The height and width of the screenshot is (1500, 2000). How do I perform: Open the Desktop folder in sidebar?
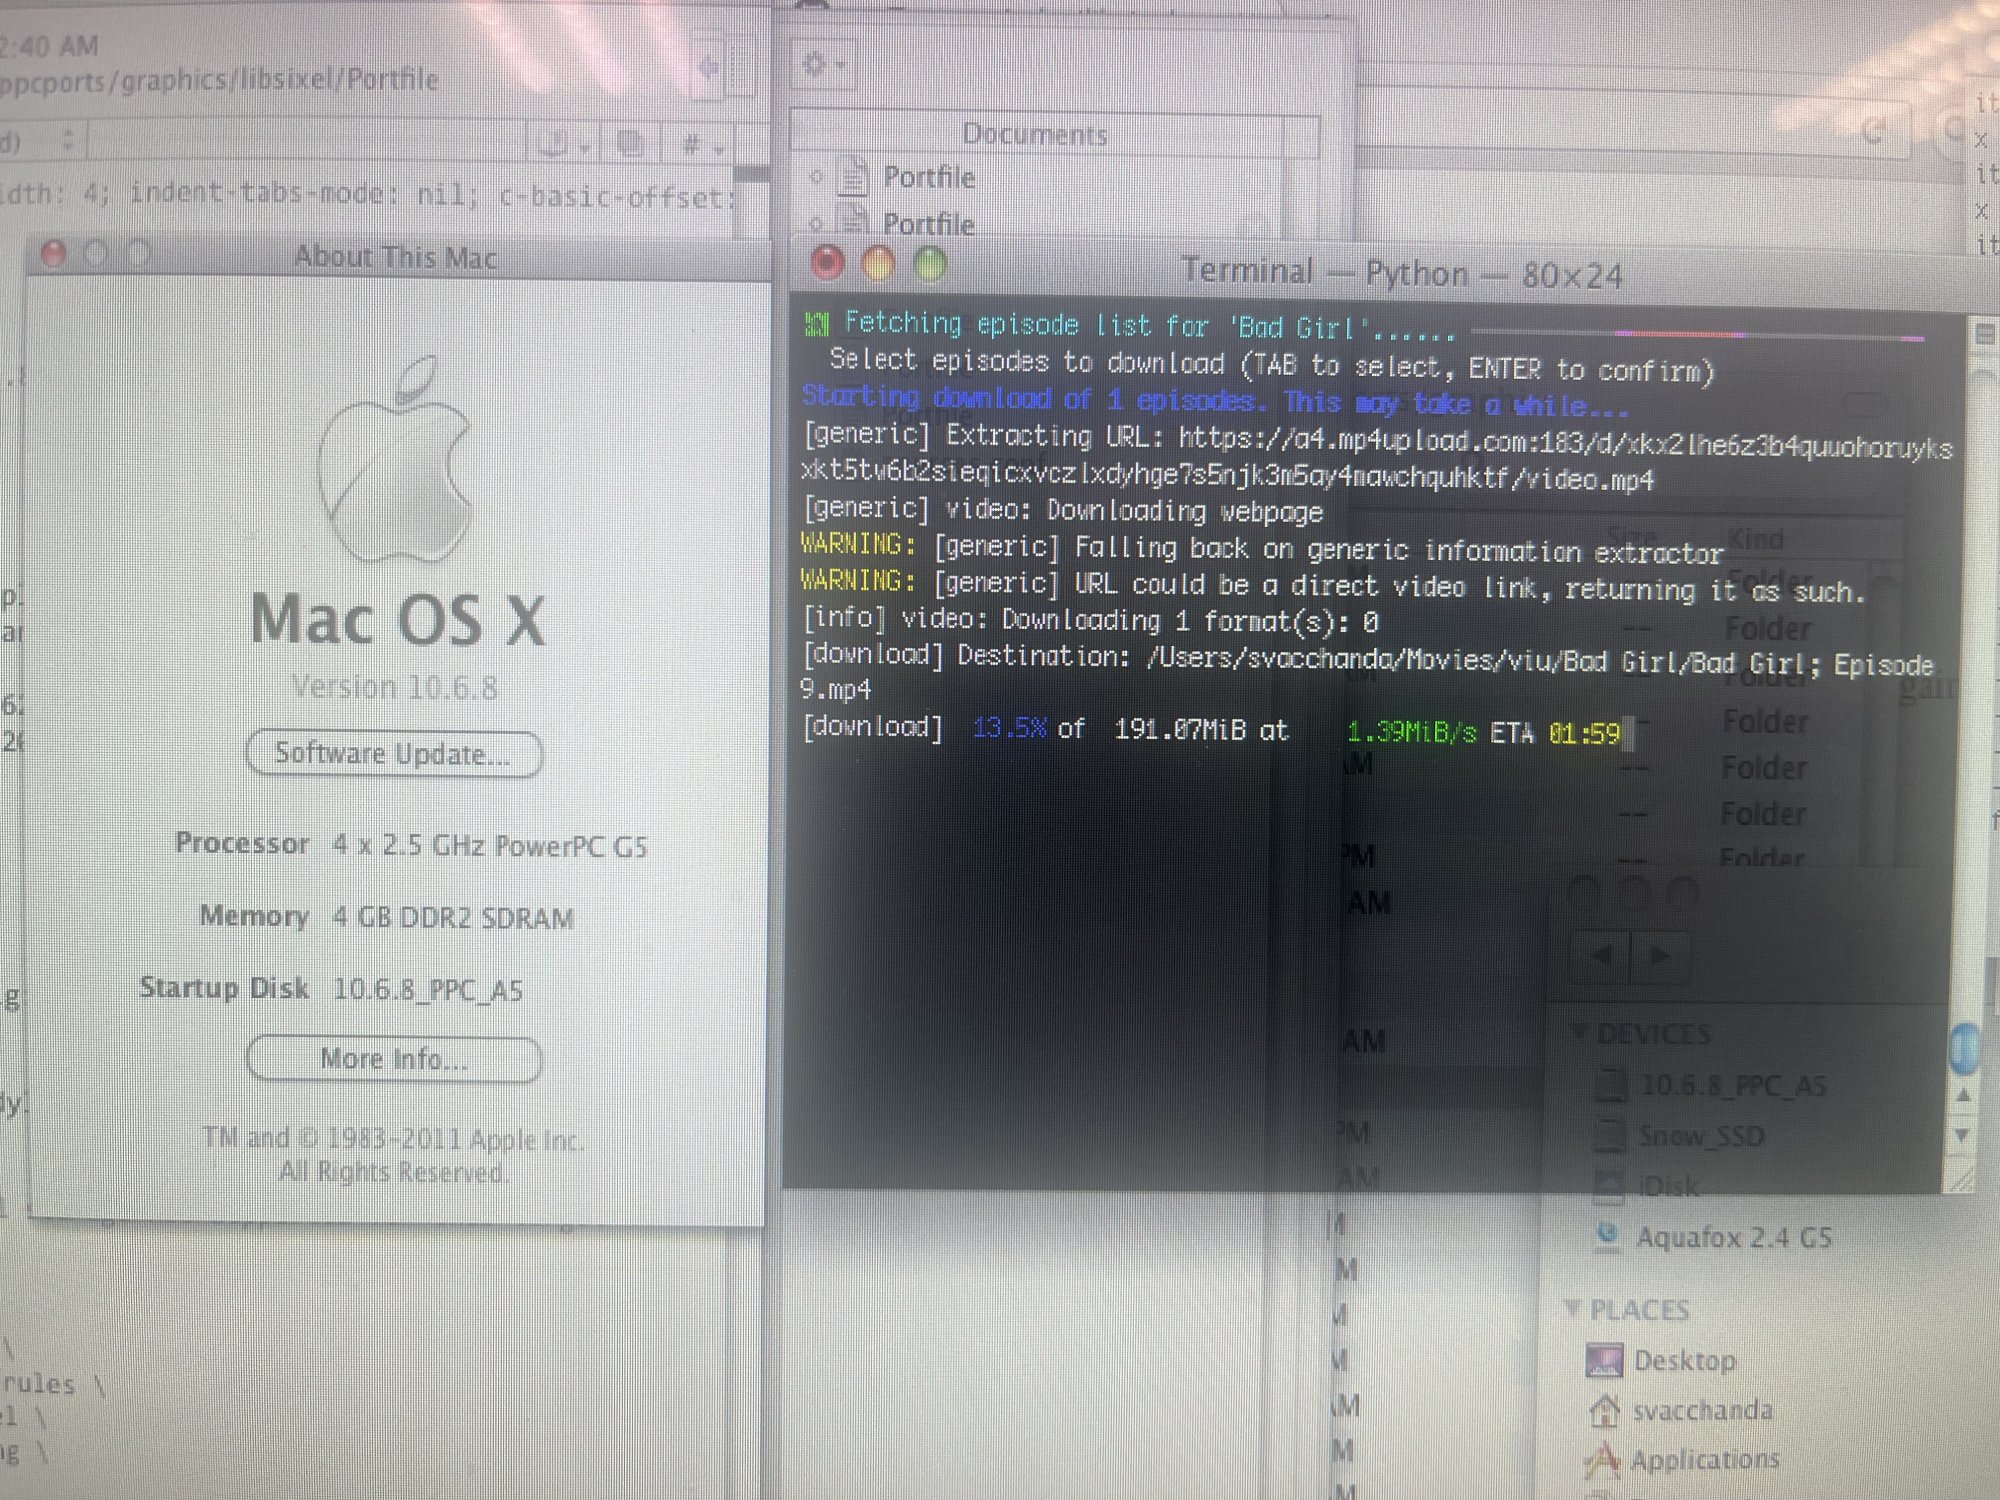click(1684, 1361)
